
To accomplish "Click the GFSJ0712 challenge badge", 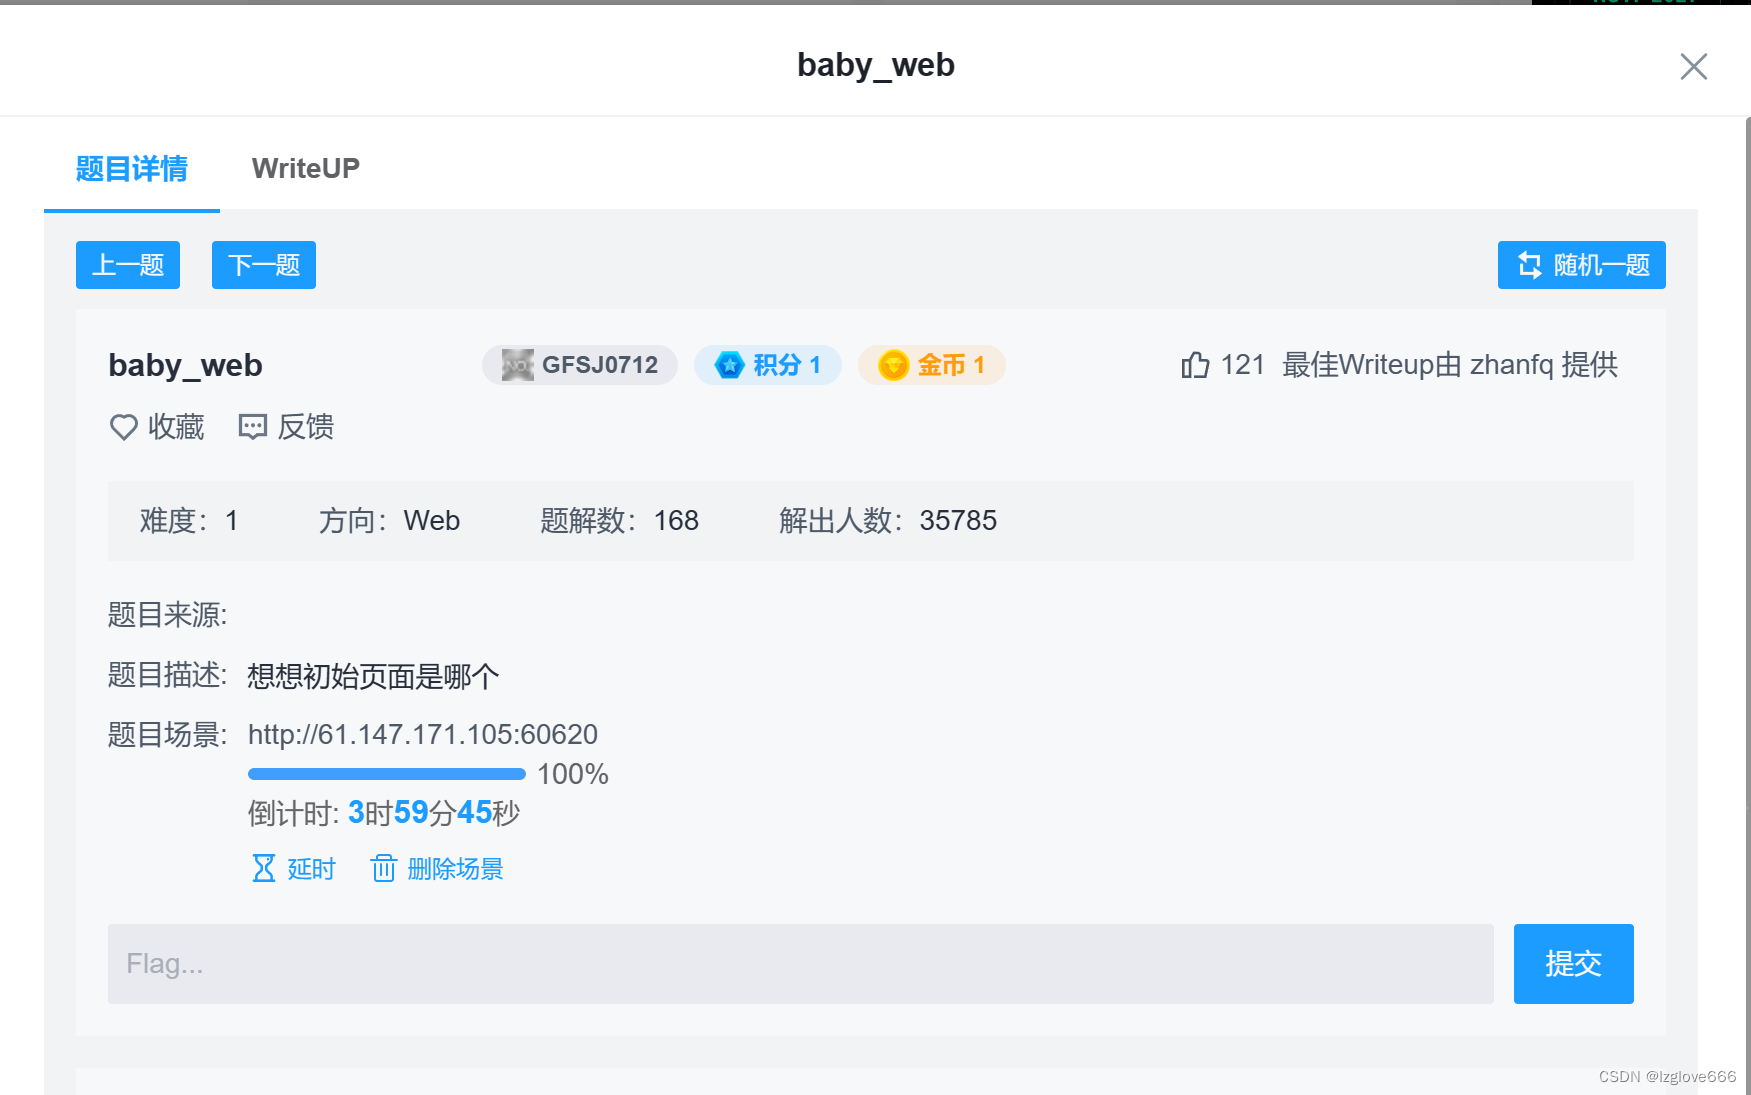I will click(x=579, y=365).
